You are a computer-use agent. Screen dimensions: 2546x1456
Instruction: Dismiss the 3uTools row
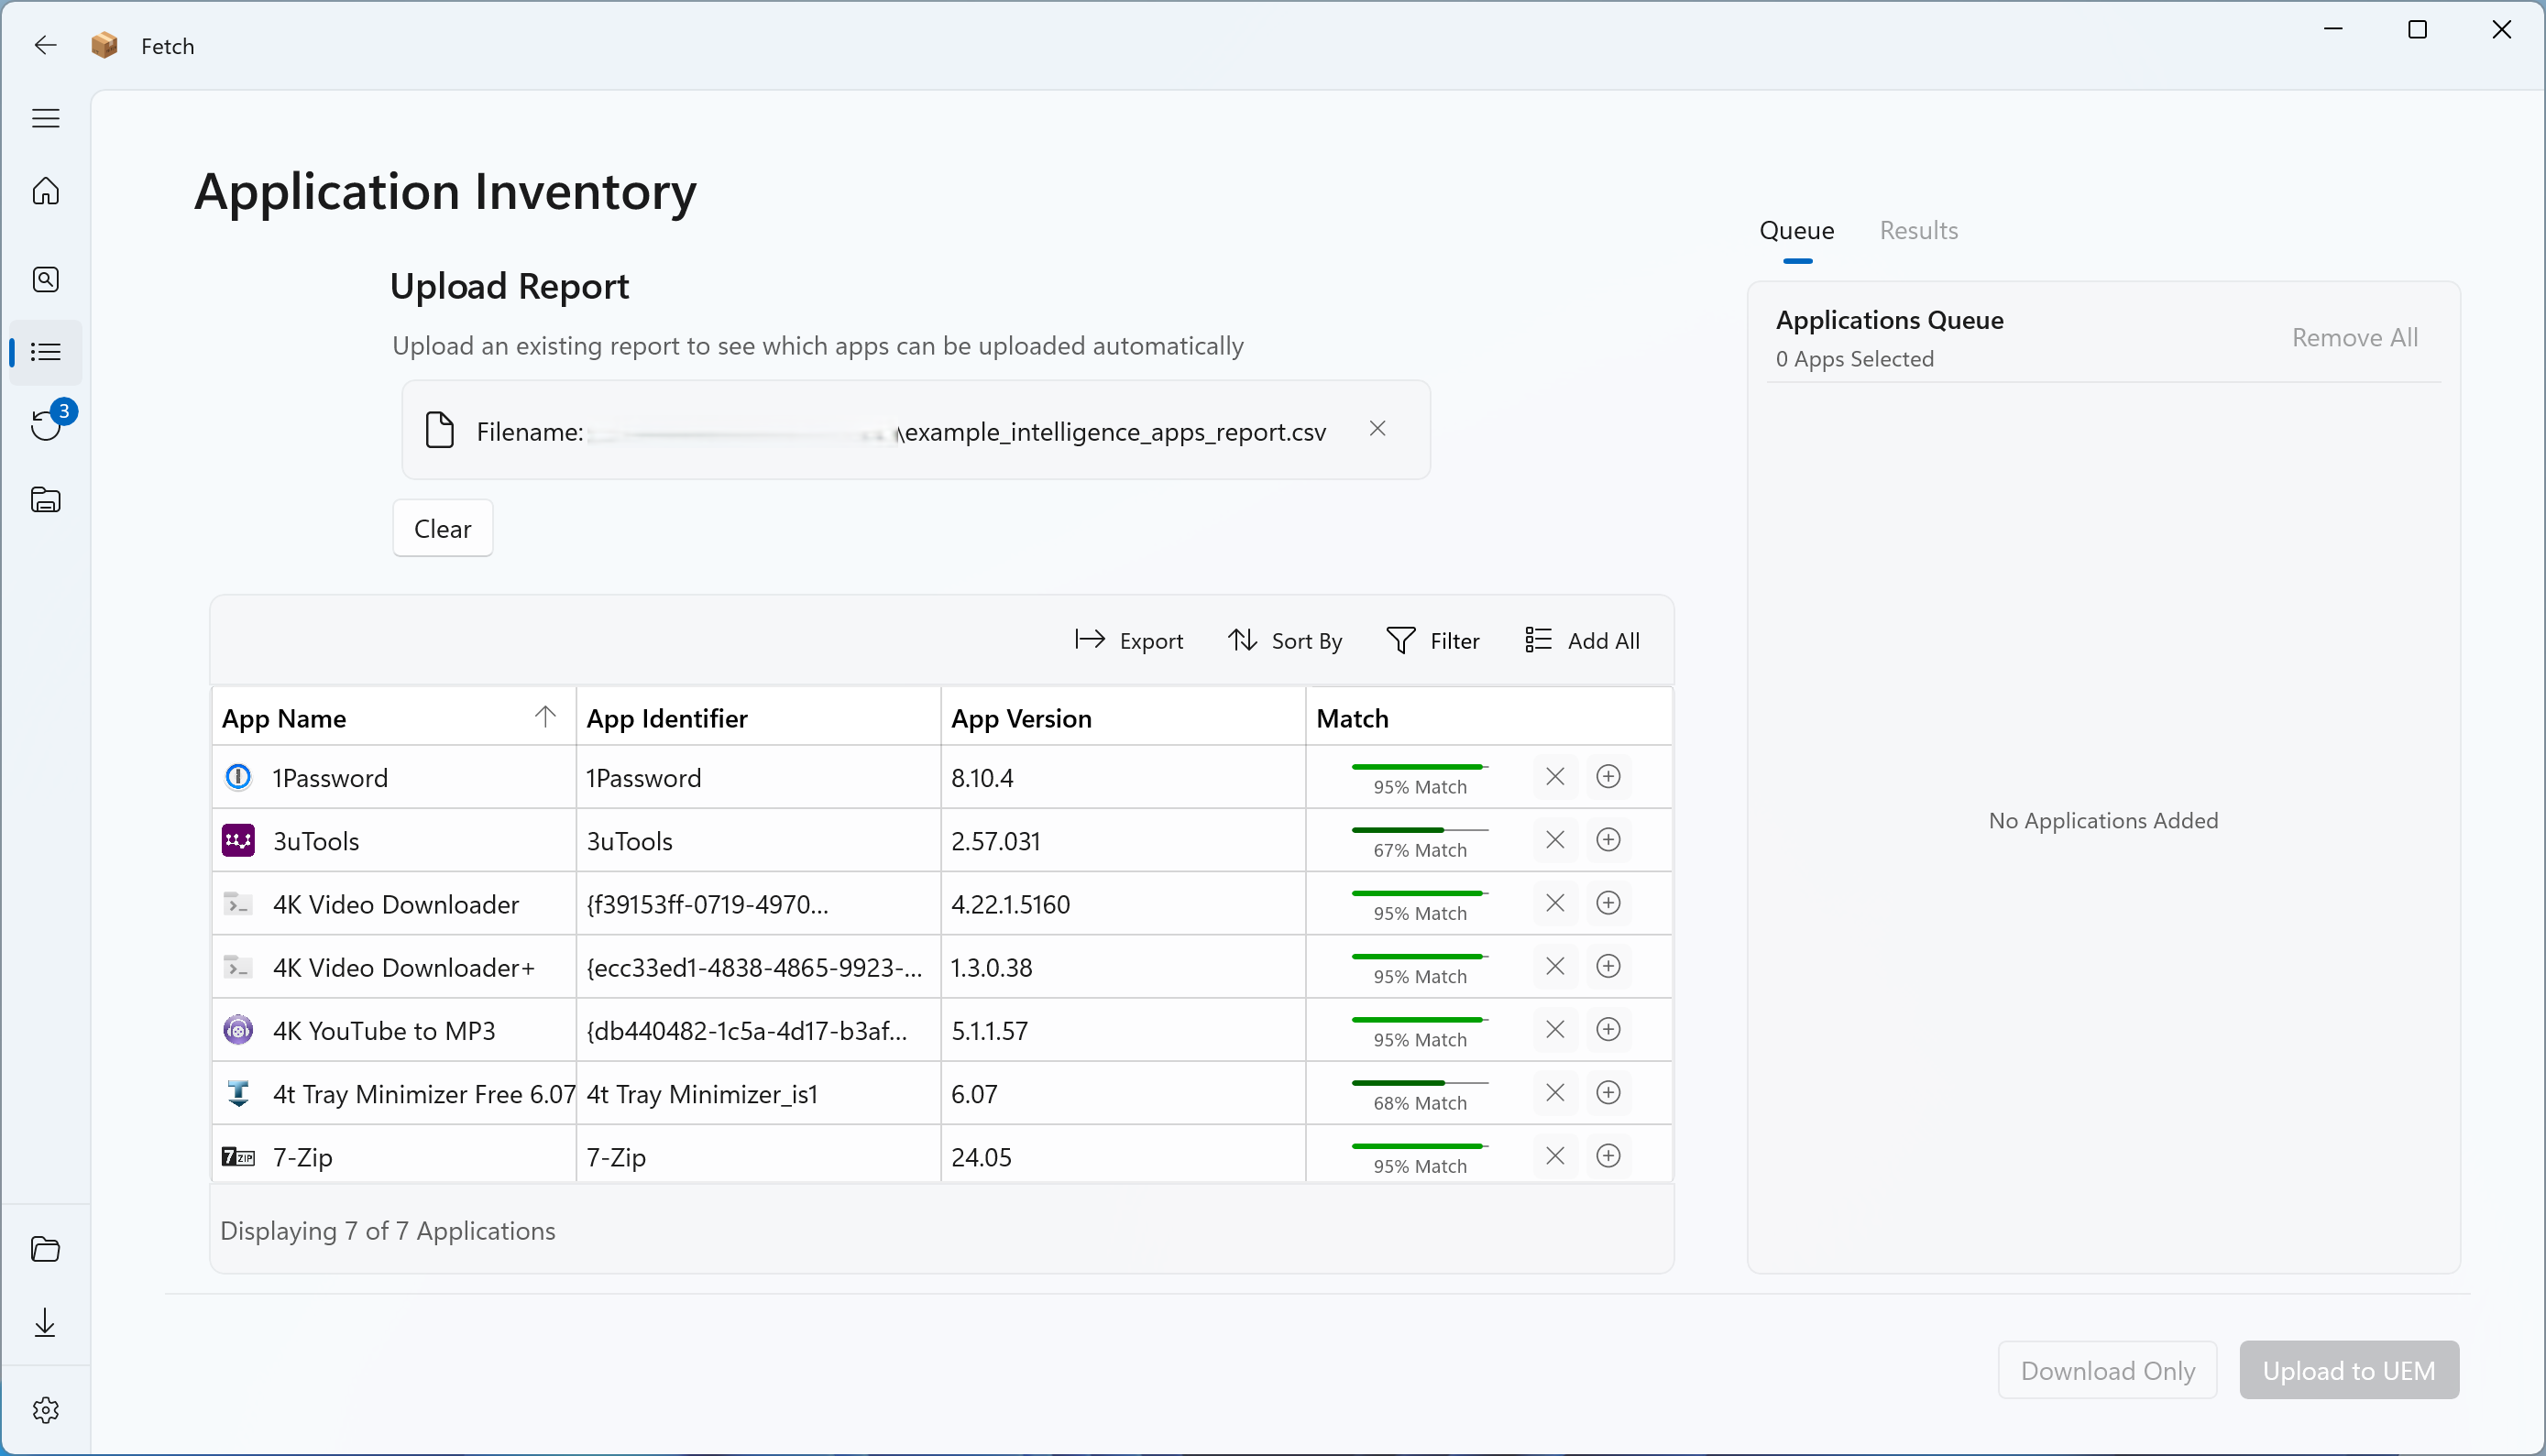1555,840
